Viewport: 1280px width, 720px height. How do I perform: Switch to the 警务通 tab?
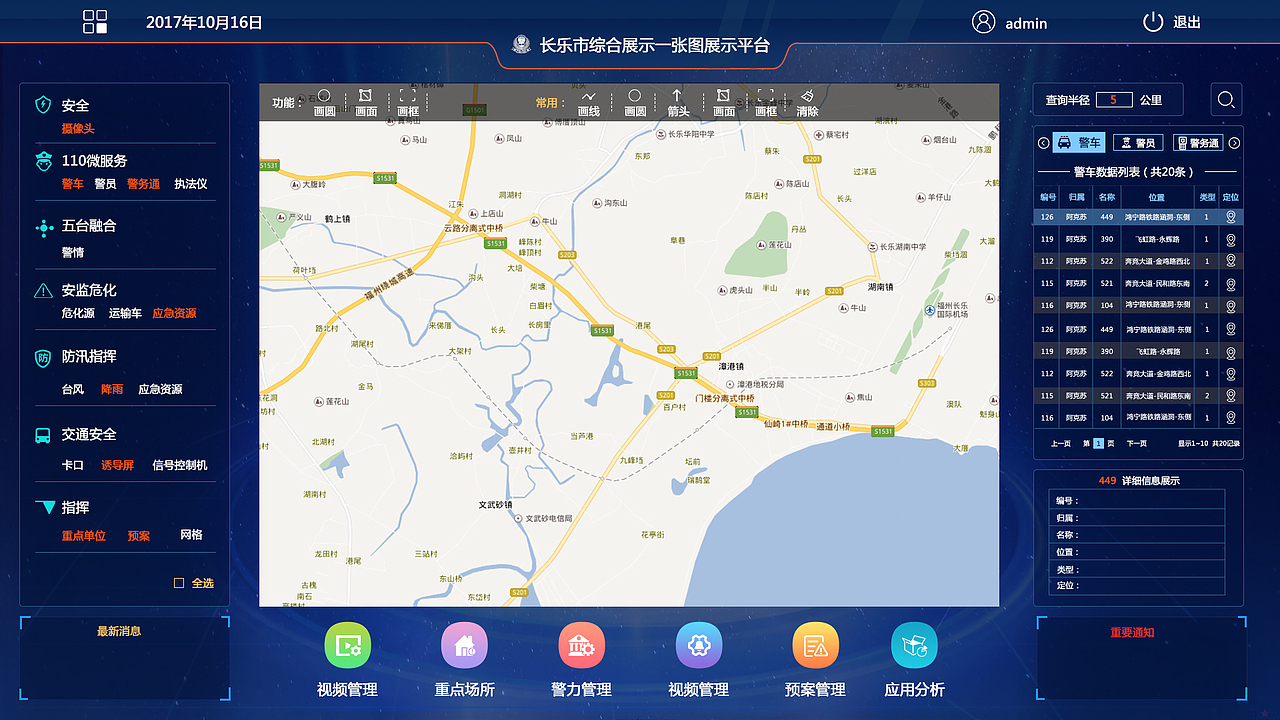(1199, 142)
